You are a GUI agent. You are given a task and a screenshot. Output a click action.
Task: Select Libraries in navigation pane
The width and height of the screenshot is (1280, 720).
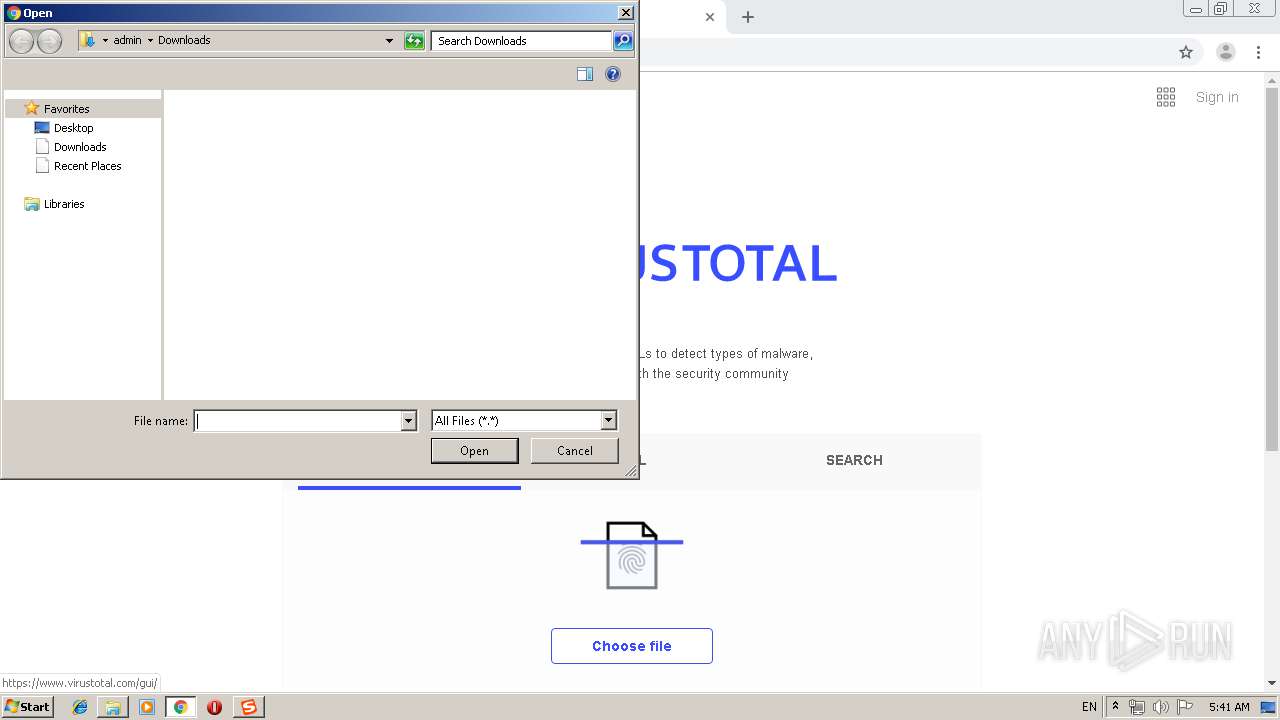pos(64,204)
